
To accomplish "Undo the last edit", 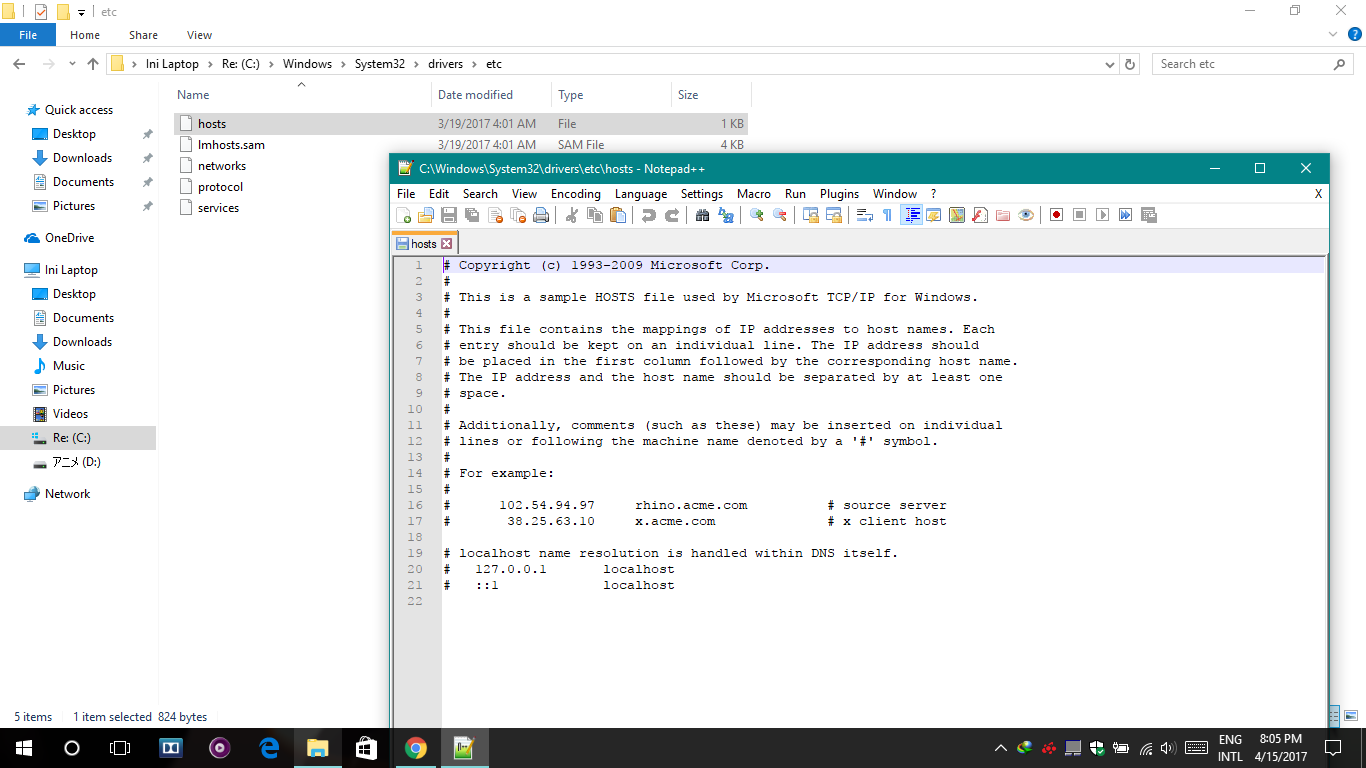I will pos(649,215).
